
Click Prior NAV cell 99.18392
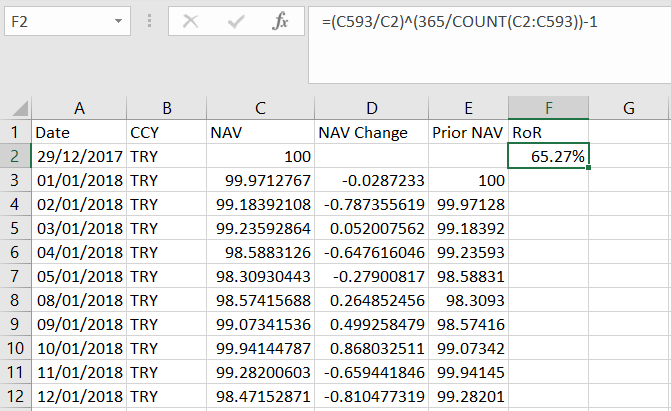468,228
